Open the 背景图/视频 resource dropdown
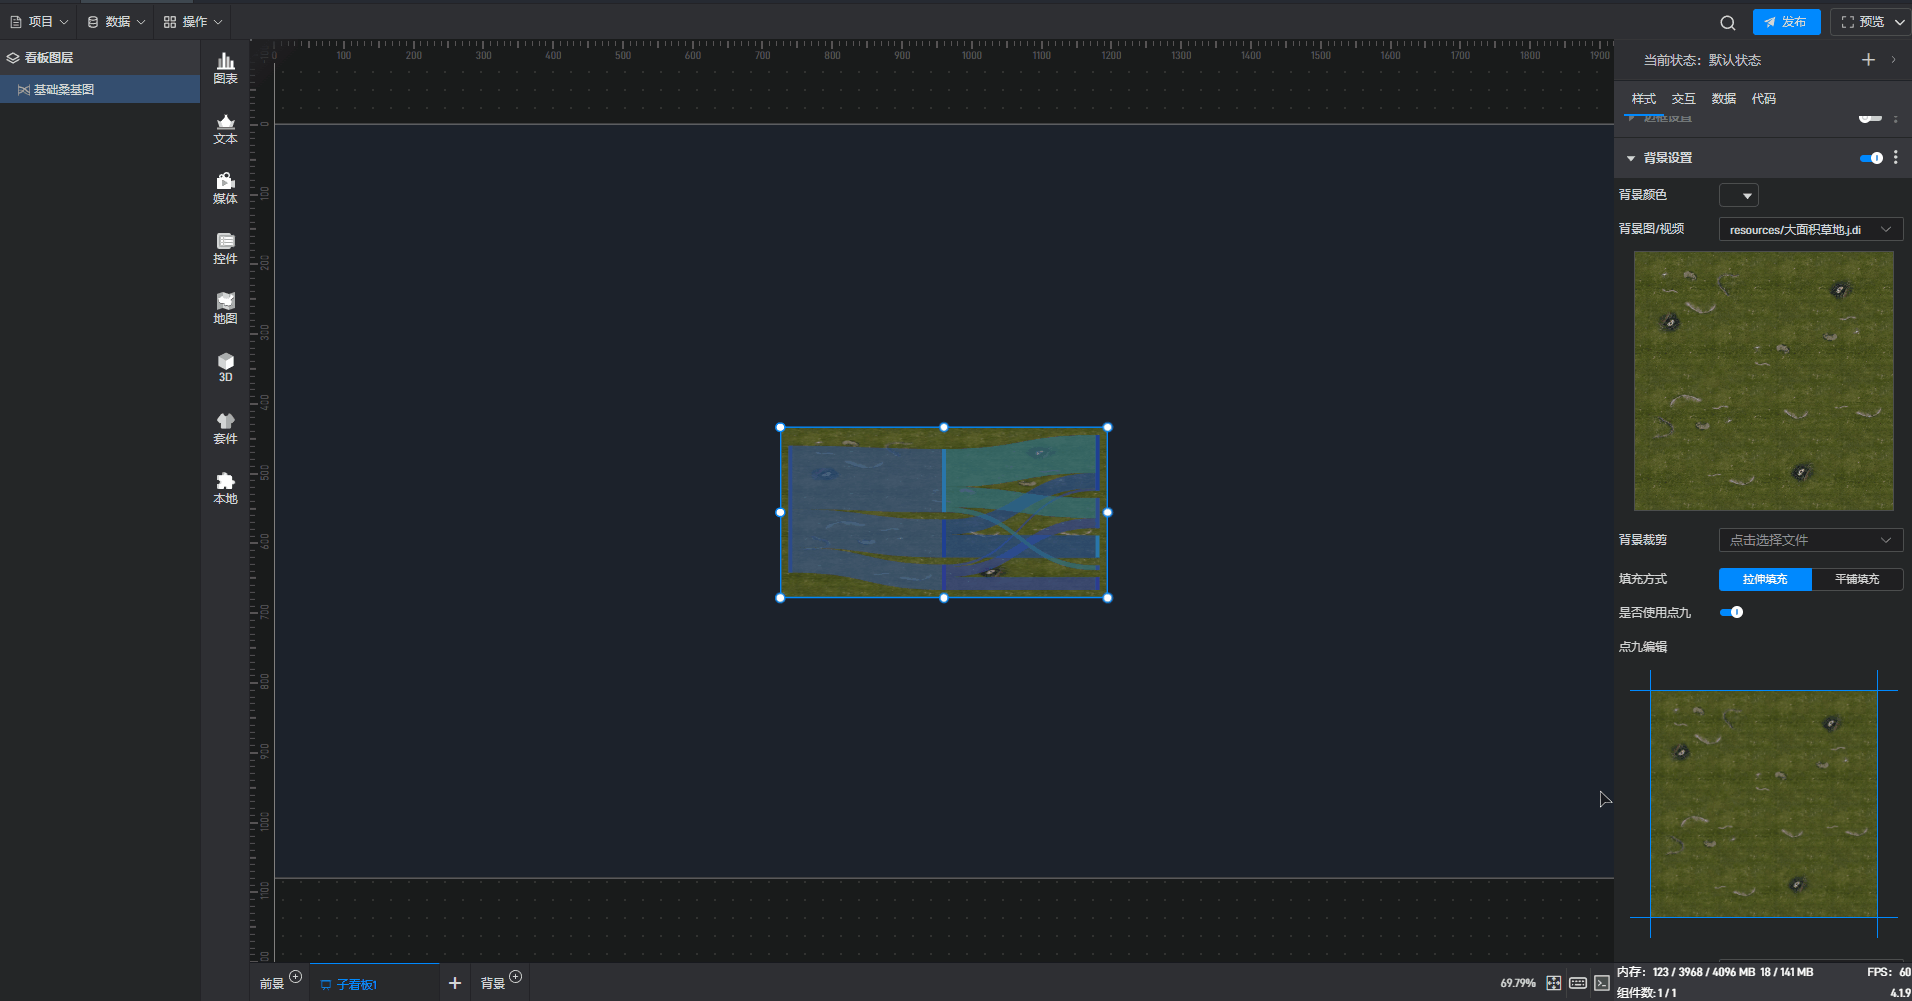The height and width of the screenshot is (1001, 1912). coord(1810,230)
